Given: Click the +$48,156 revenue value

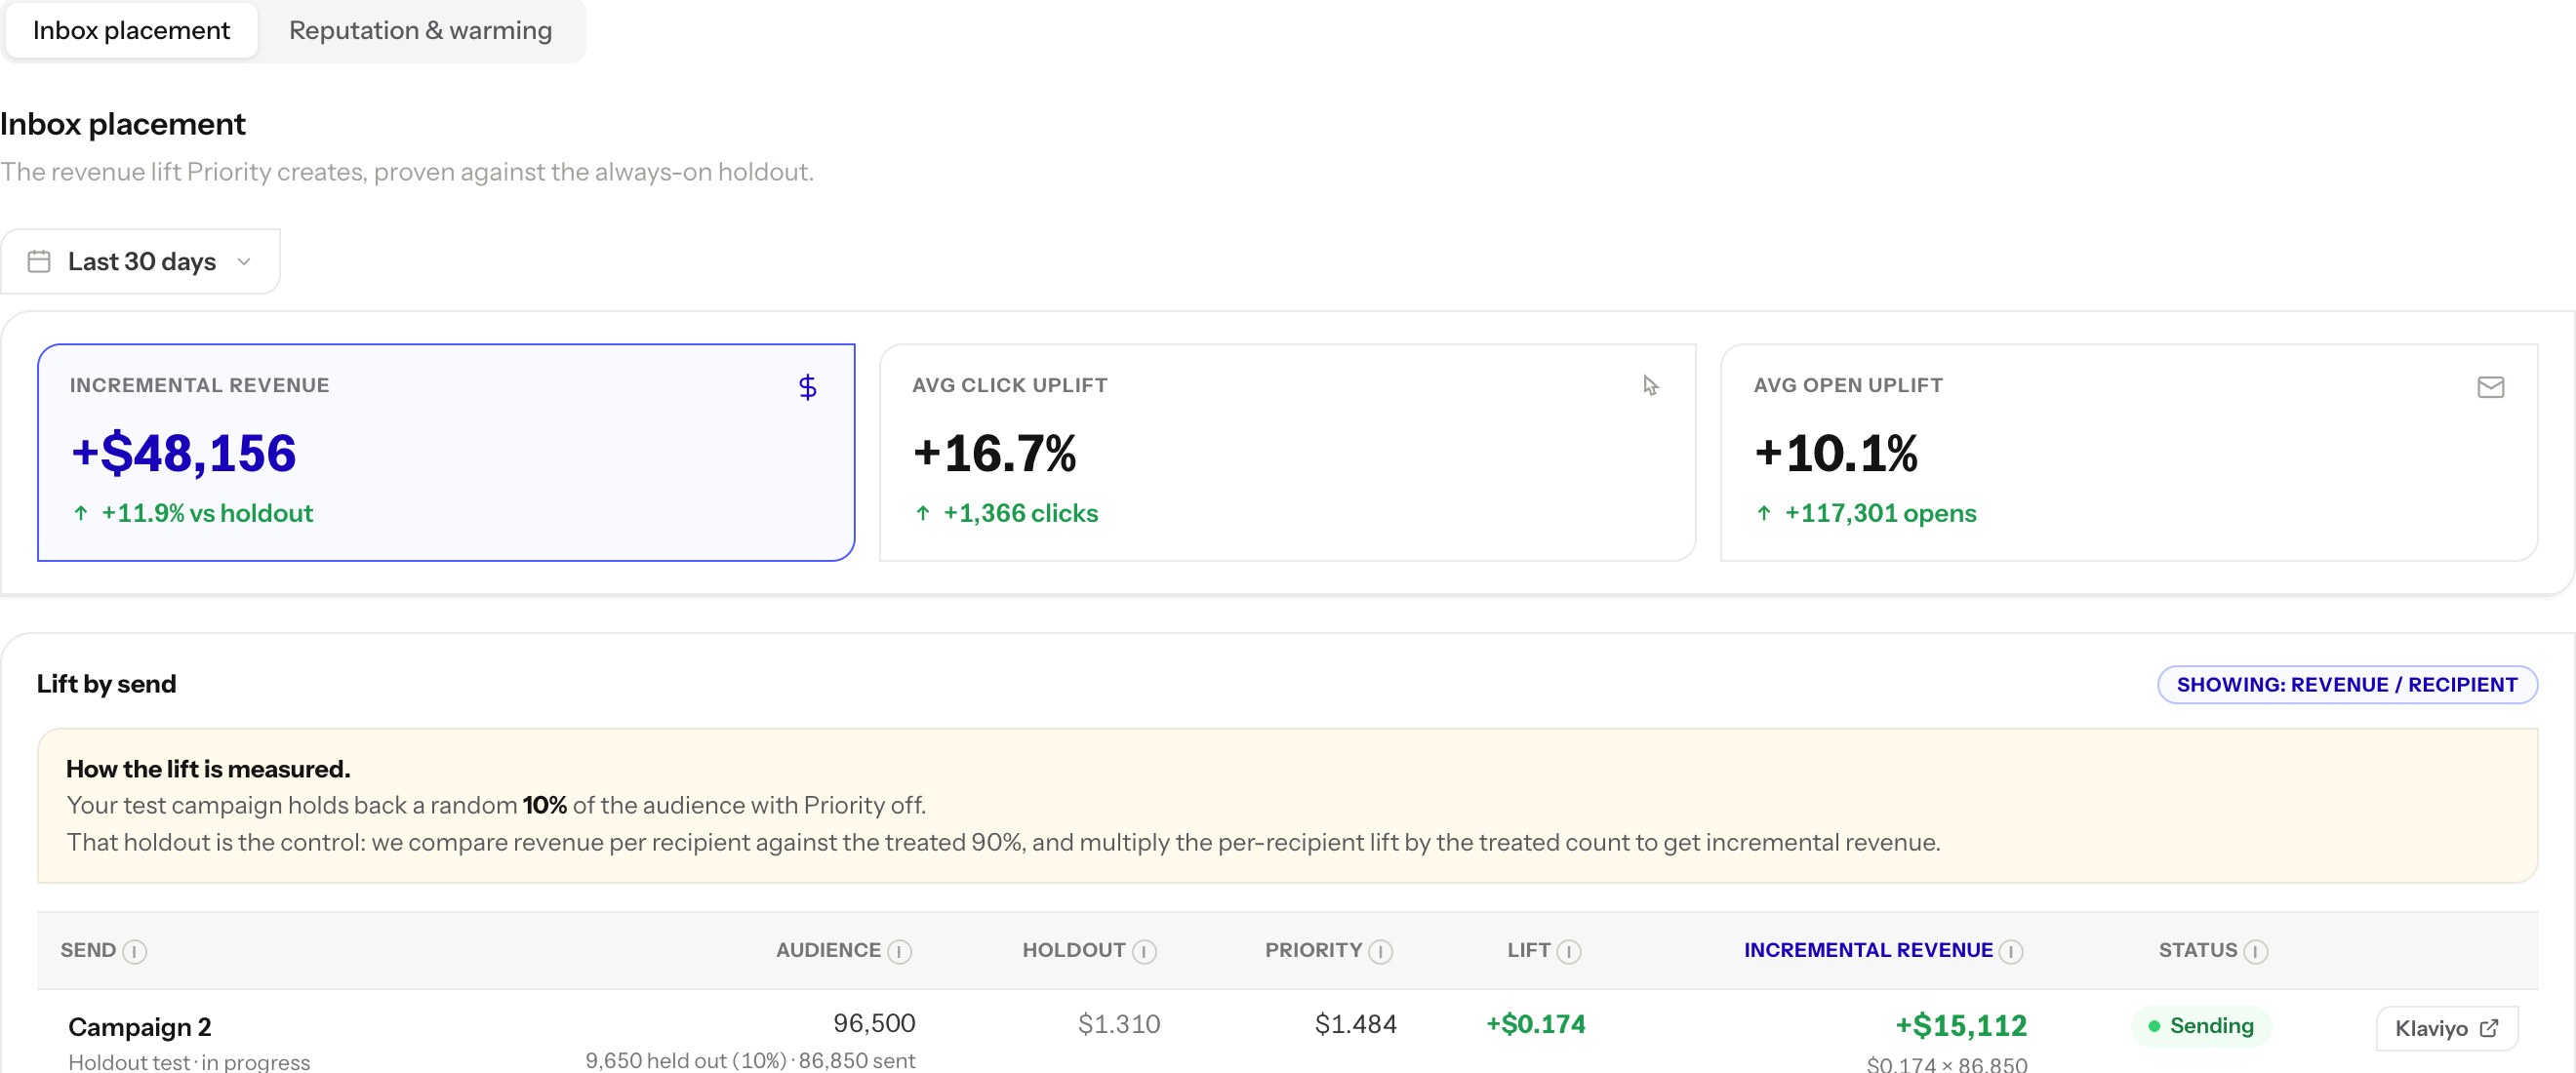Looking at the screenshot, I should click(184, 453).
